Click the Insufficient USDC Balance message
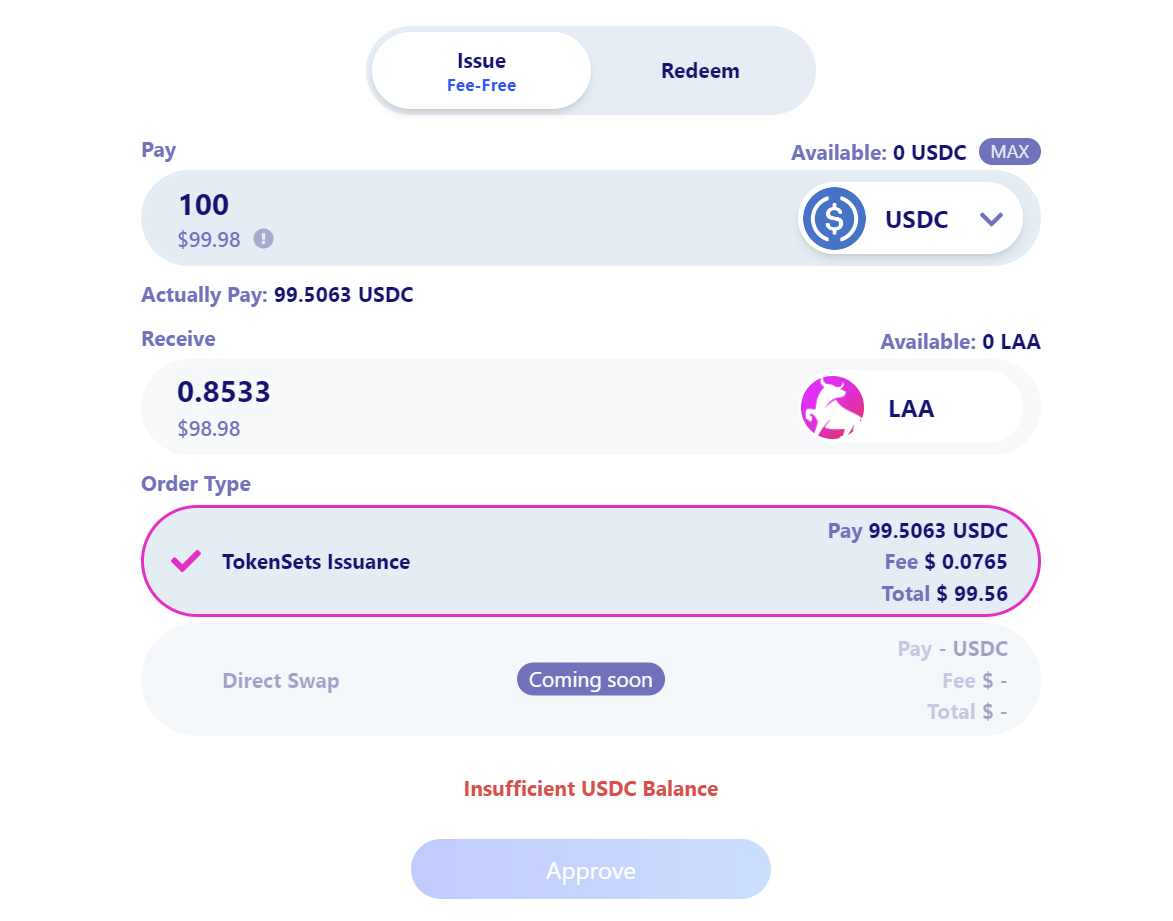This screenshot has height=921, width=1173. pos(590,789)
